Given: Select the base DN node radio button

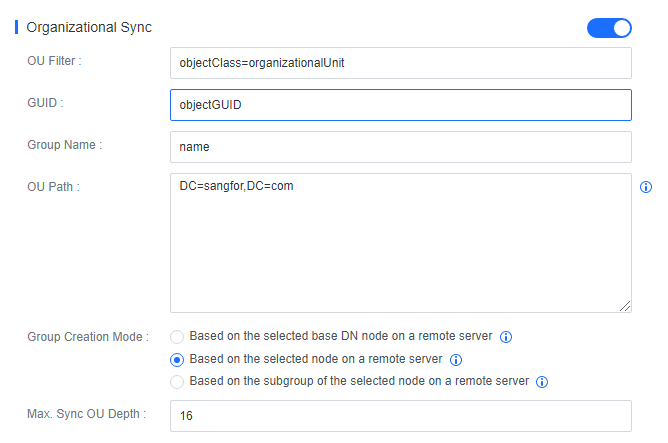Looking at the screenshot, I should coord(177,337).
